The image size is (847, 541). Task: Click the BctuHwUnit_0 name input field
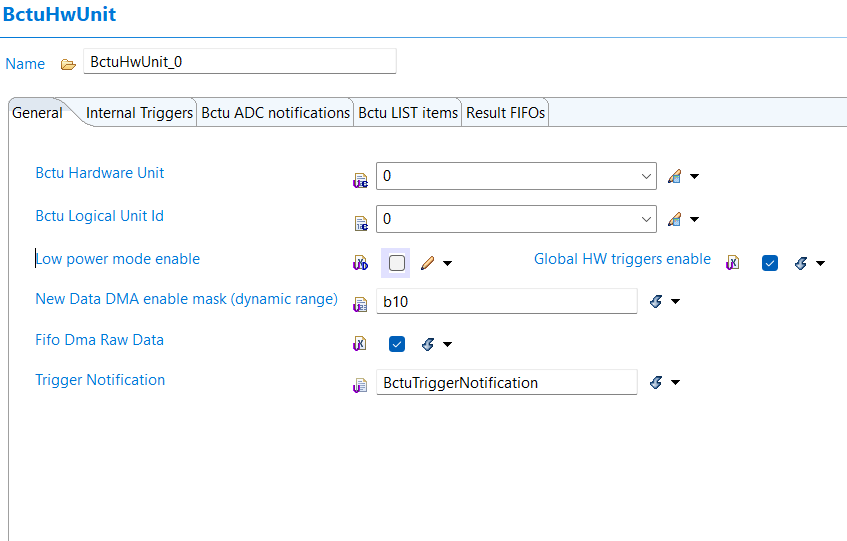240,61
